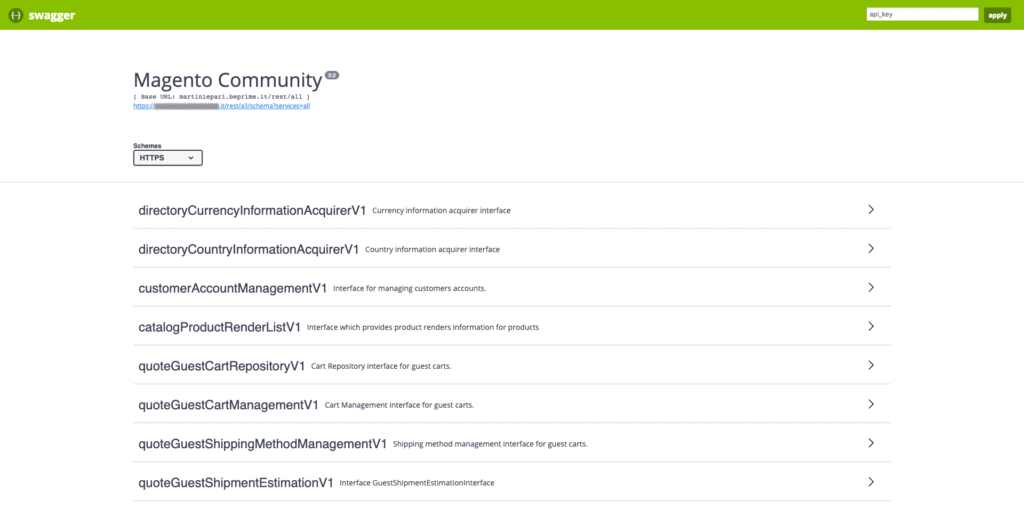This screenshot has height=510, width=1024.
Task: Click the apply button
Action: (x=997, y=15)
